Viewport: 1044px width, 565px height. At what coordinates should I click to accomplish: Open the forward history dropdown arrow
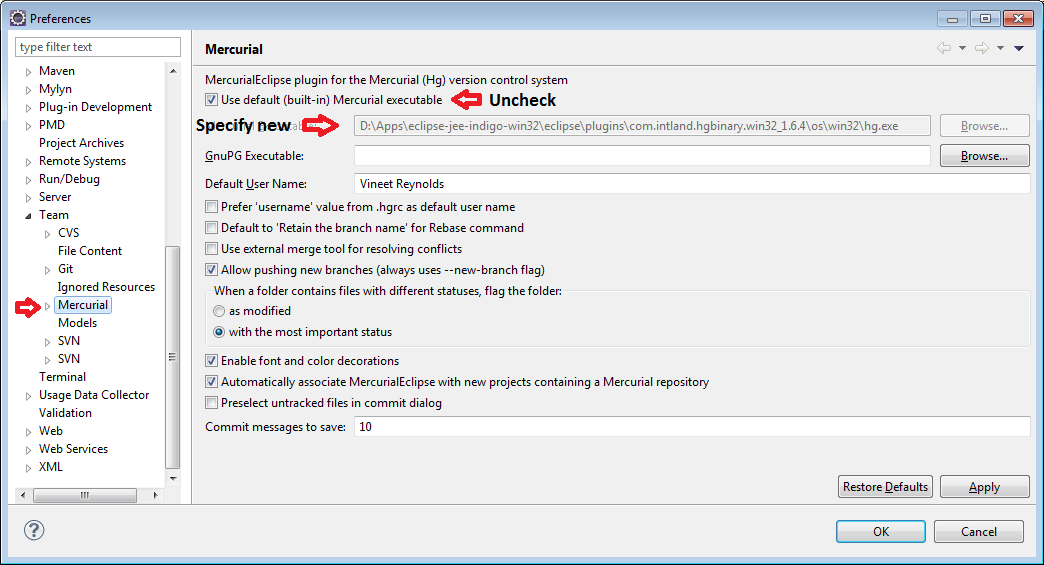coord(1000,48)
